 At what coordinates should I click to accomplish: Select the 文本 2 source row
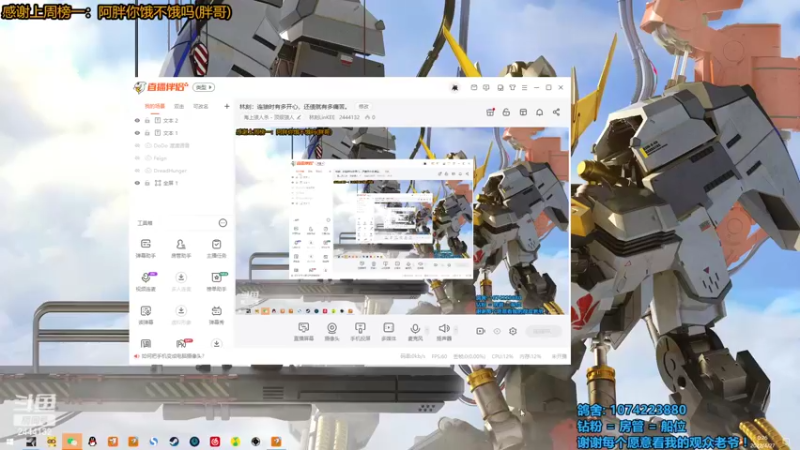point(181,120)
